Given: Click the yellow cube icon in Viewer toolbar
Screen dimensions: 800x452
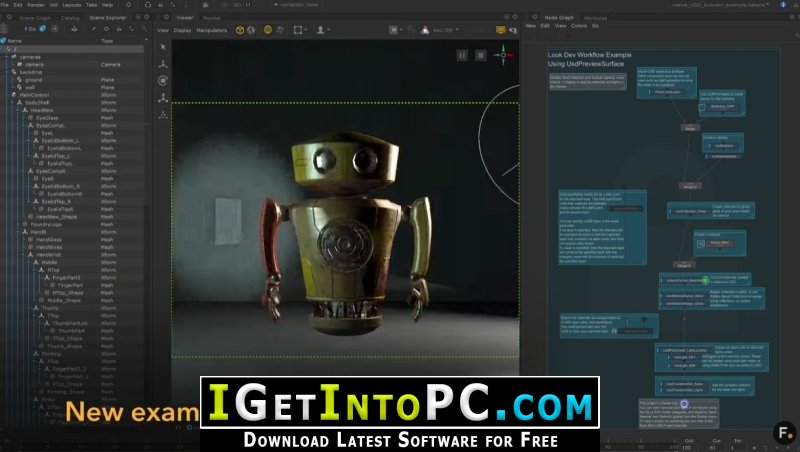Looking at the screenshot, I should point(240,30).
